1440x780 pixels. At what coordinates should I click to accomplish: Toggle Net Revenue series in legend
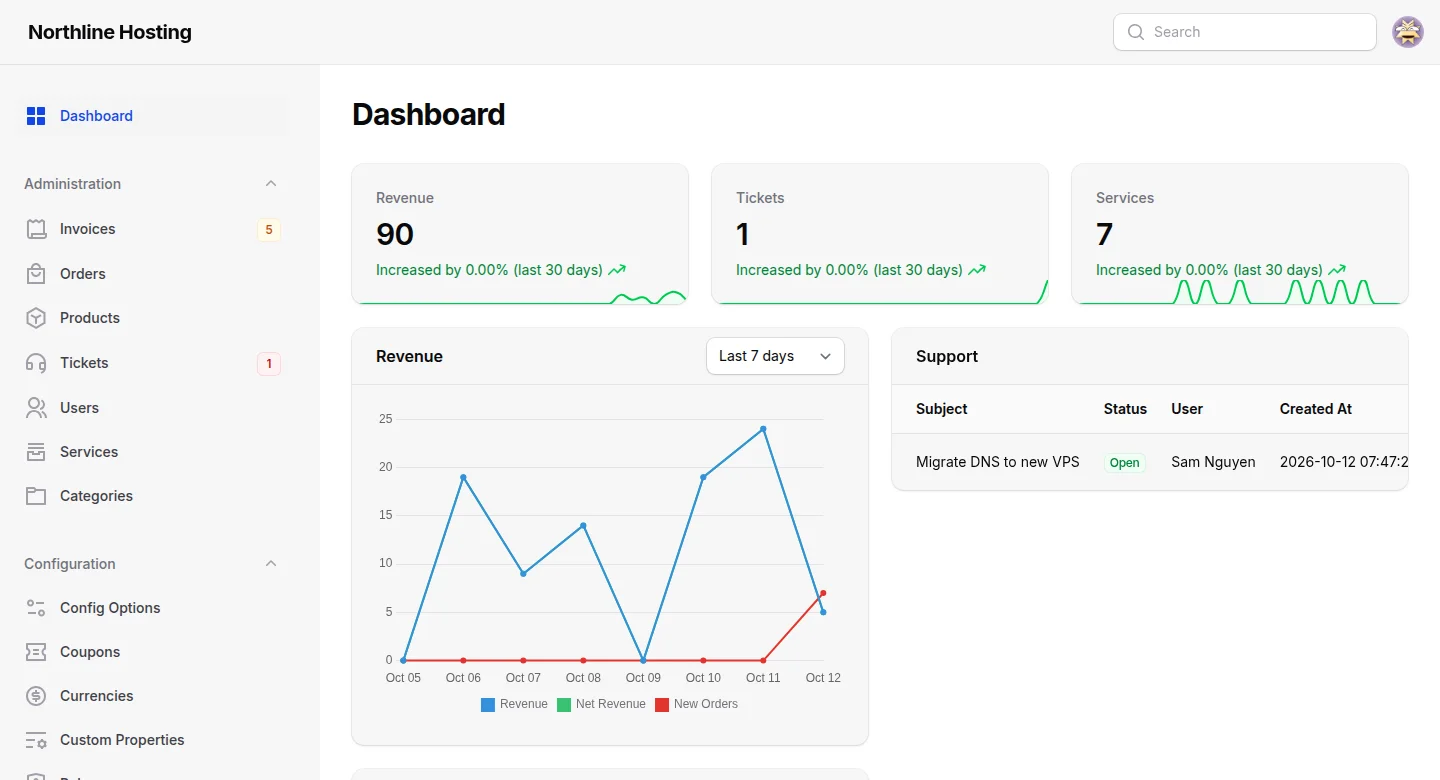(x=601, y=704)
